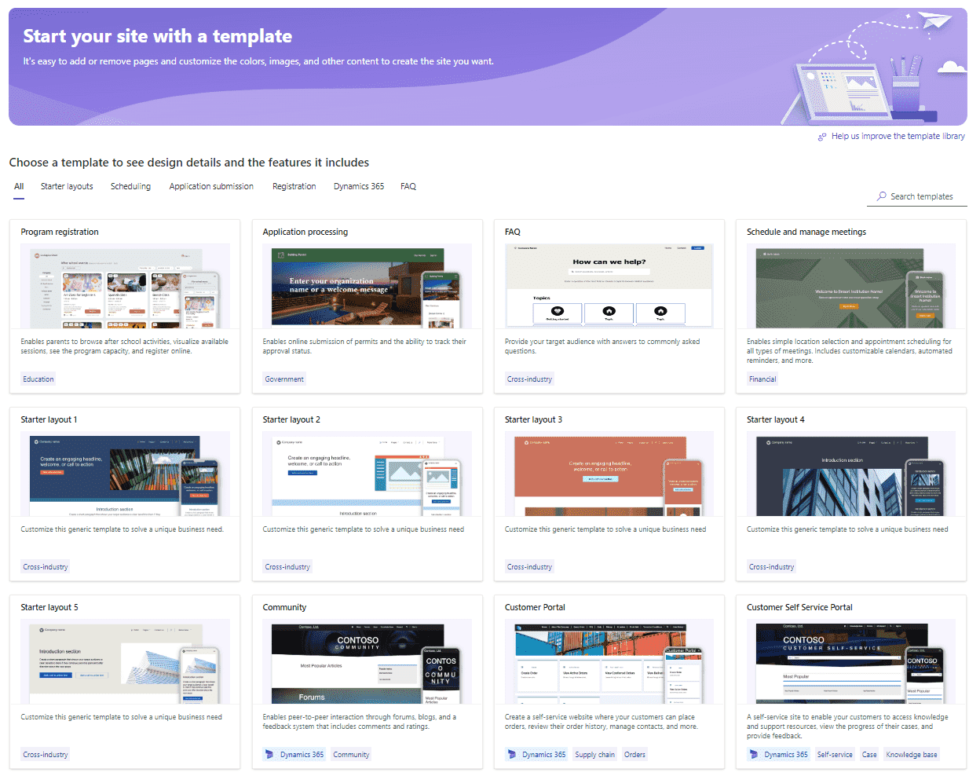Image resolution: width=980 pixels, height=776 pixels.
Task: Open the FAQ filter tab
Action: [x=406, y=186]
